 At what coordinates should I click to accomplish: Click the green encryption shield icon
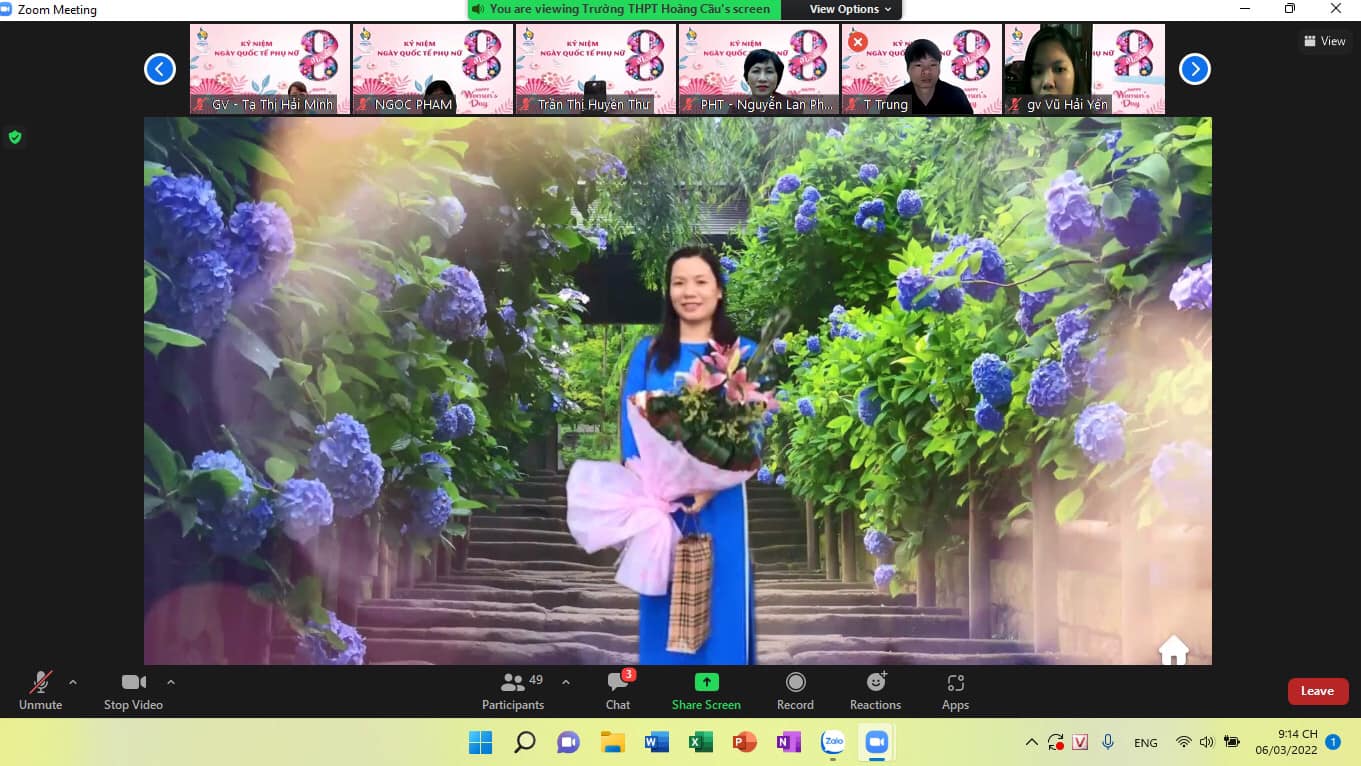coord(15,137)
